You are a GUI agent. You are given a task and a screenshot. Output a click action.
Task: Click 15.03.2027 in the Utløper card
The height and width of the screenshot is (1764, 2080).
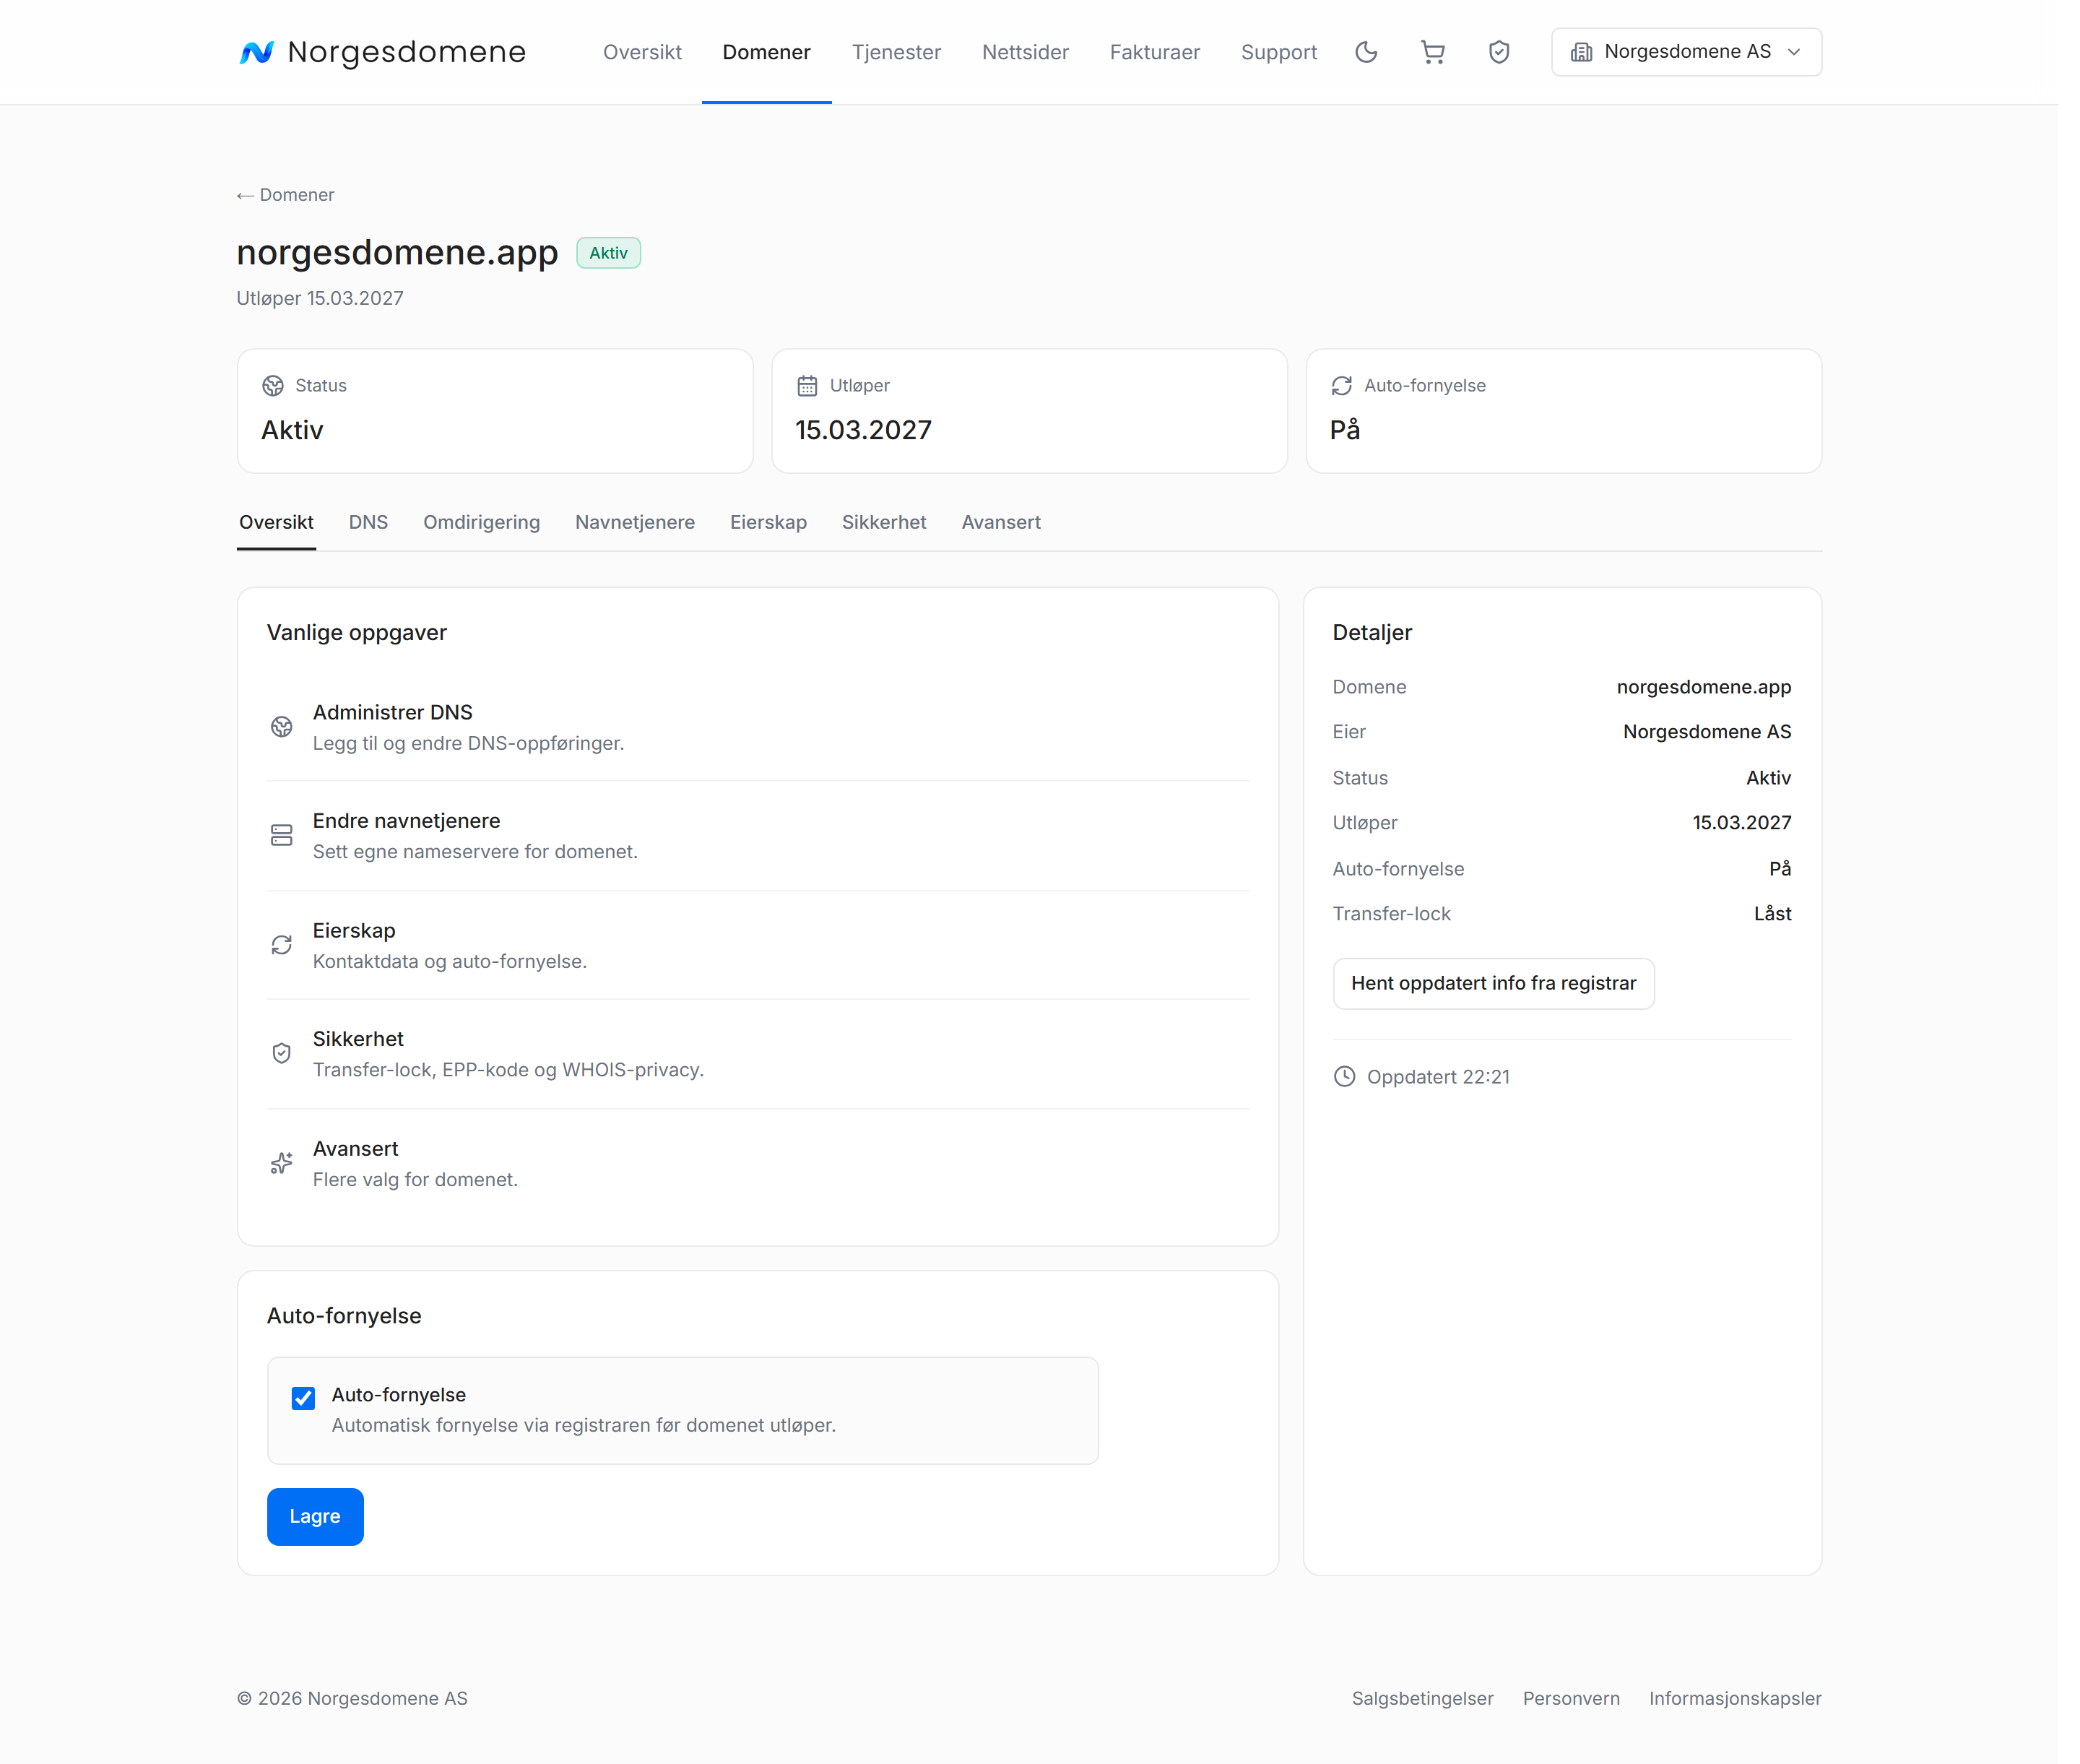[863, 430]
